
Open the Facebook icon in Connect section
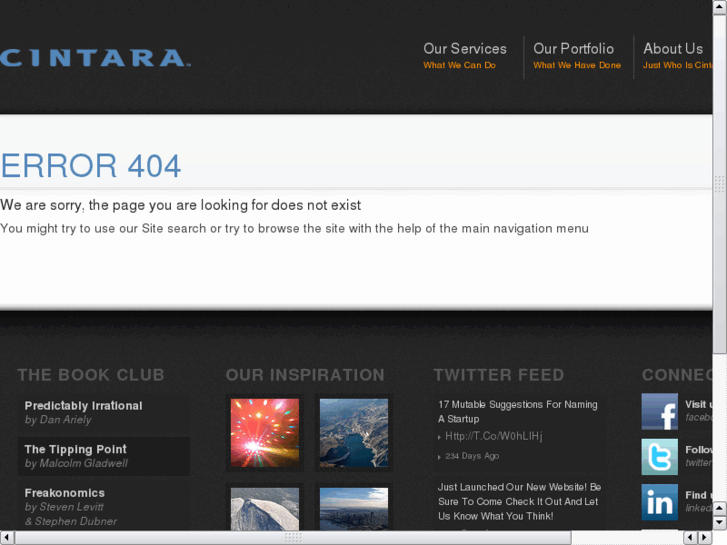click(x=659, y=411)
